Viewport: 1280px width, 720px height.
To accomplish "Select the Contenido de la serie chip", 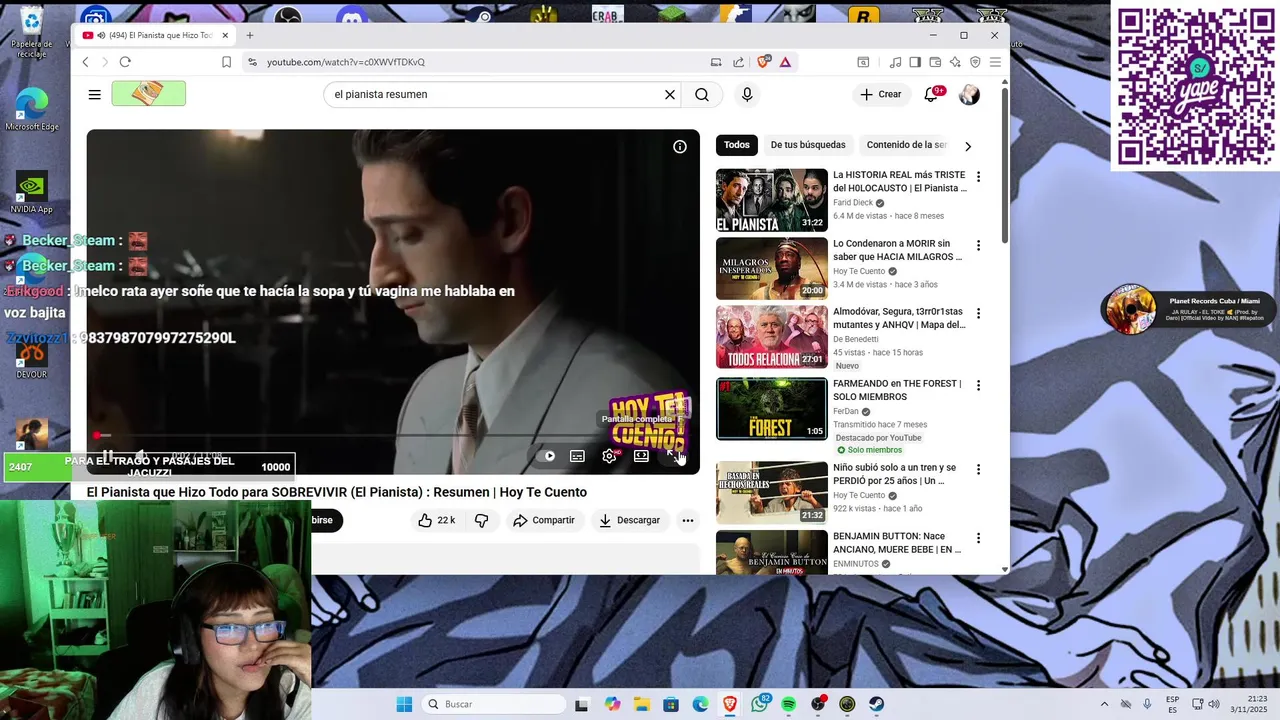I will (906, 145).
